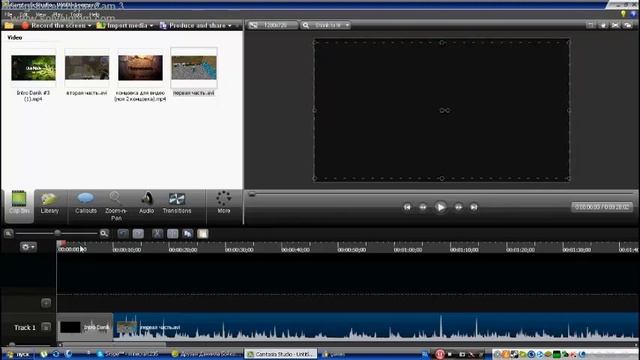This screenshot has width=640, height=360.
Task: Open the Help menu
Action: (x=95, y=15)
